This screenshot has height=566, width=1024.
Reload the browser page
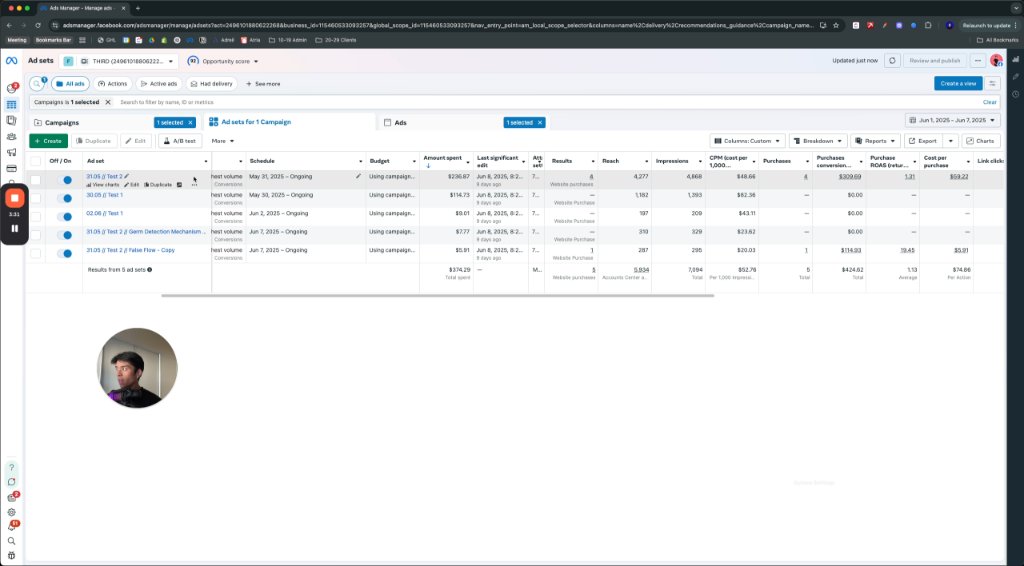[38, 25]
